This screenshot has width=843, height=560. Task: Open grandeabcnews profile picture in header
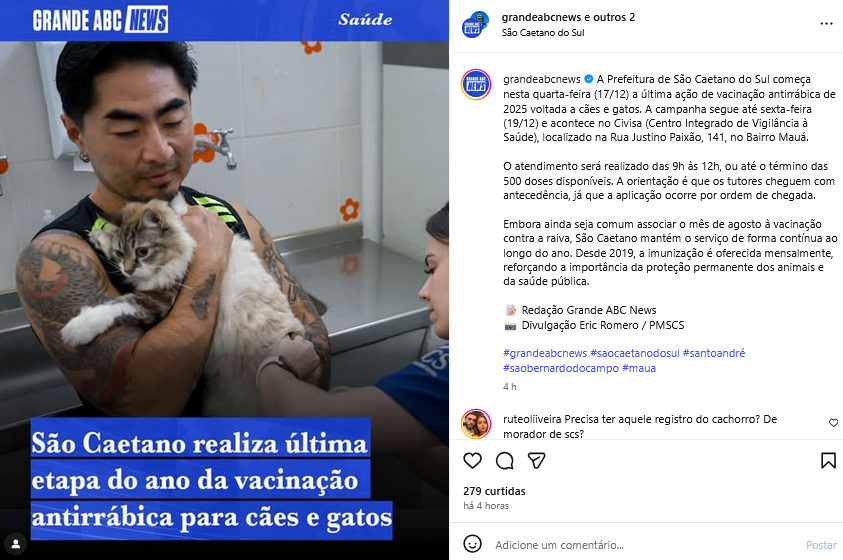click(475, 25)
